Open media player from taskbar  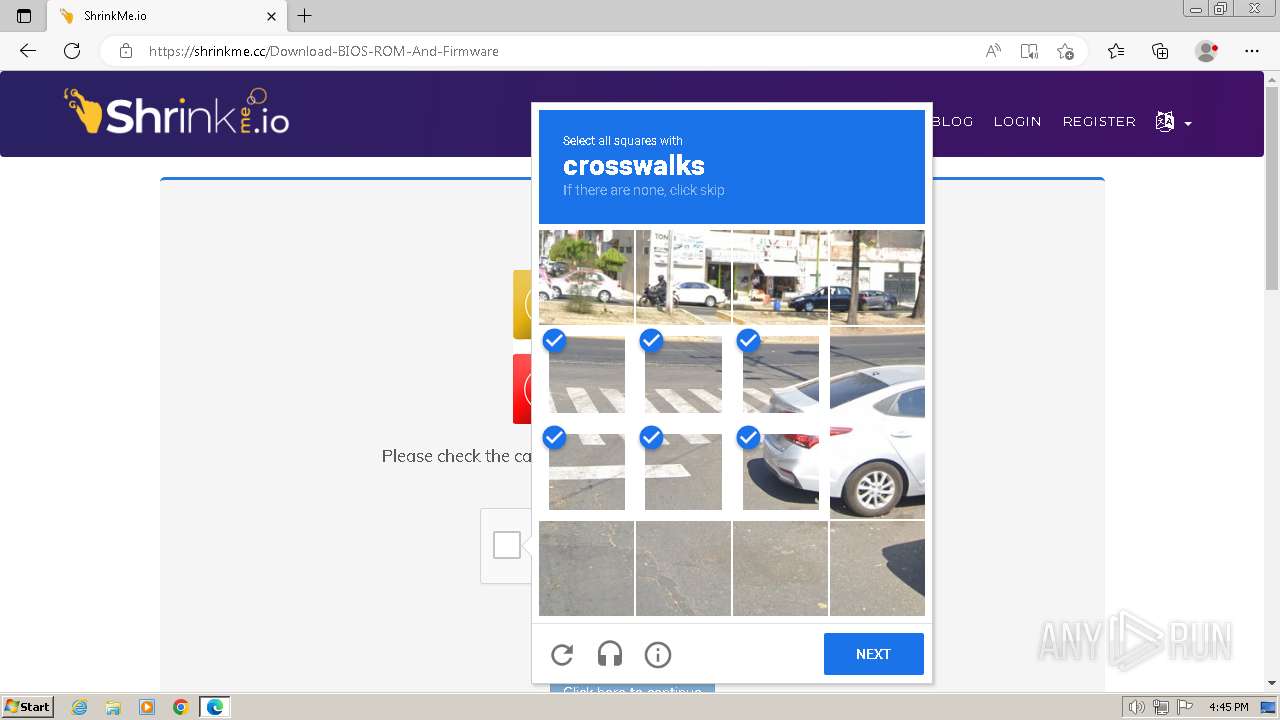pyautogui.click(x=147, y=707)
